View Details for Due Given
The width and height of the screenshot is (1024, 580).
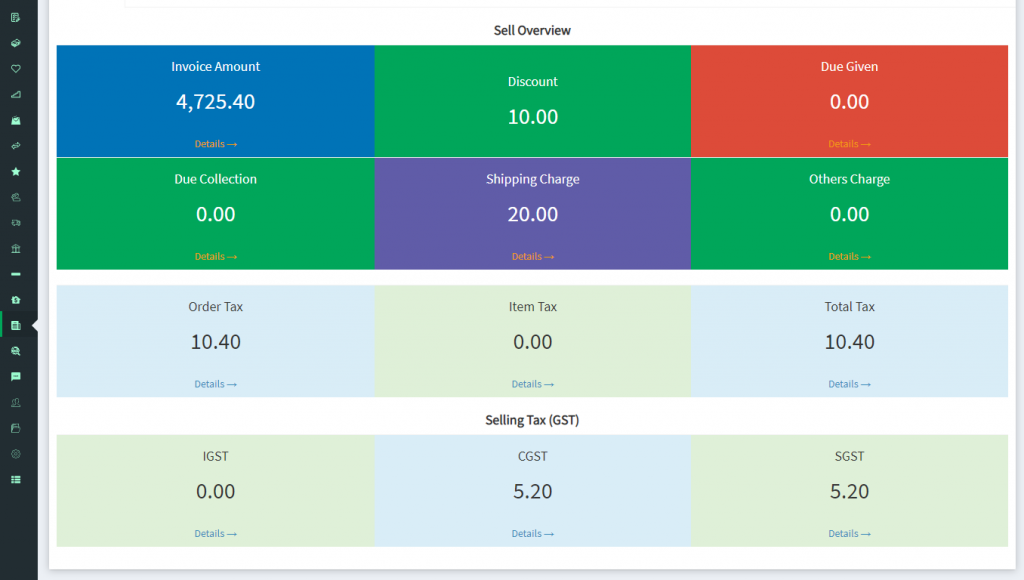tap(849, 144)
